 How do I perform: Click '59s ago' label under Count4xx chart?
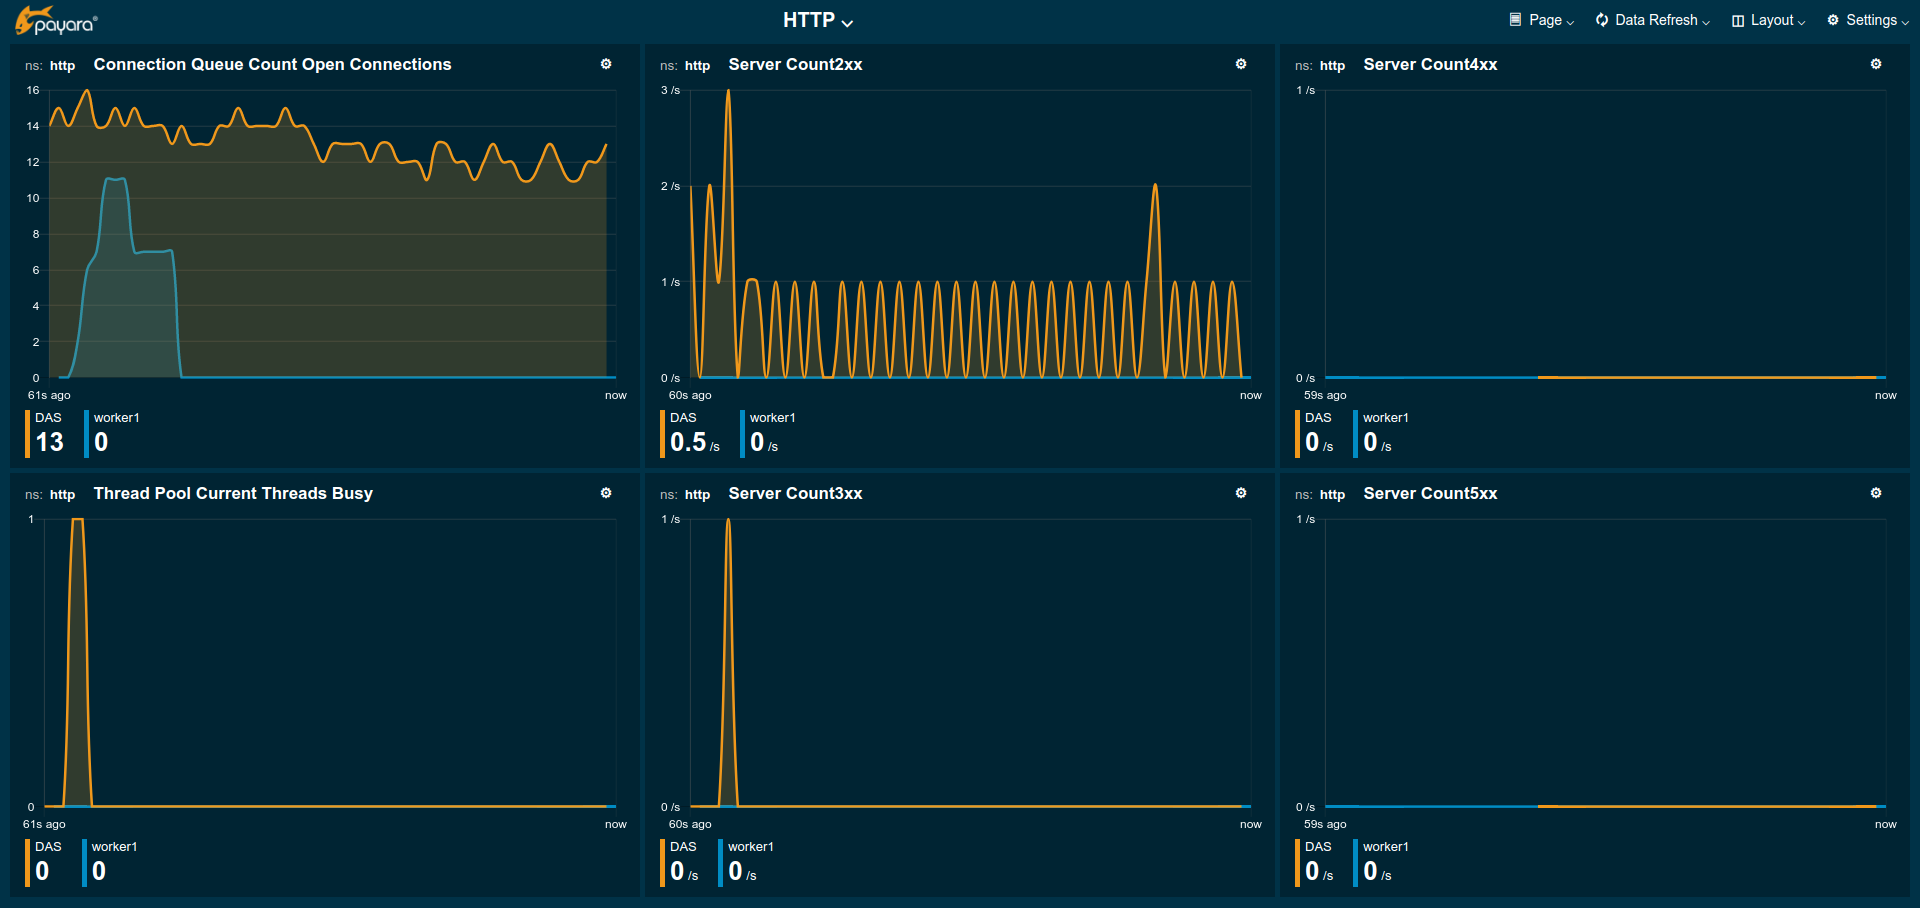1325,395
